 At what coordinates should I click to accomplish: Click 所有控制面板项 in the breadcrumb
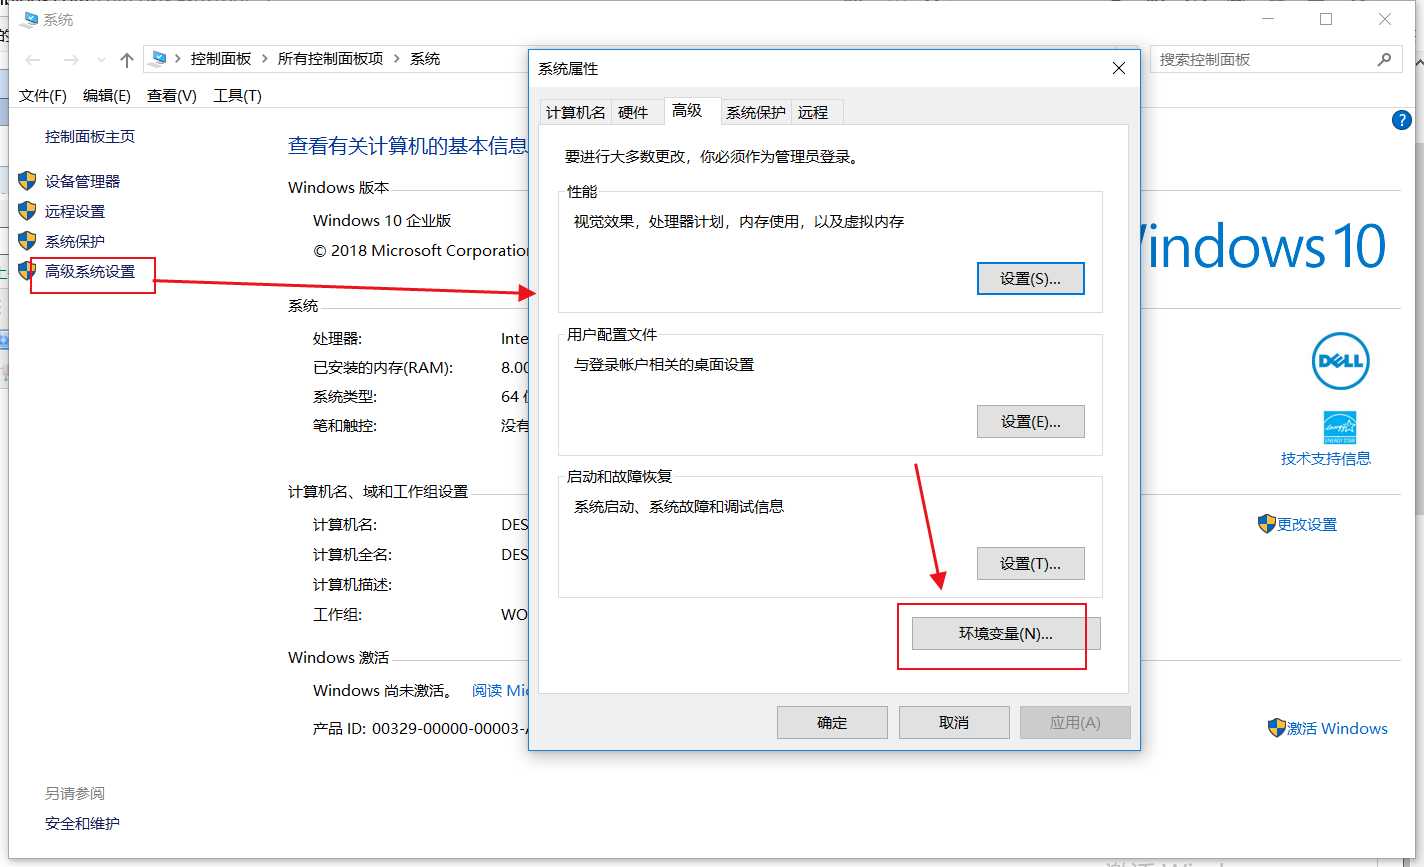coord(330,59)
